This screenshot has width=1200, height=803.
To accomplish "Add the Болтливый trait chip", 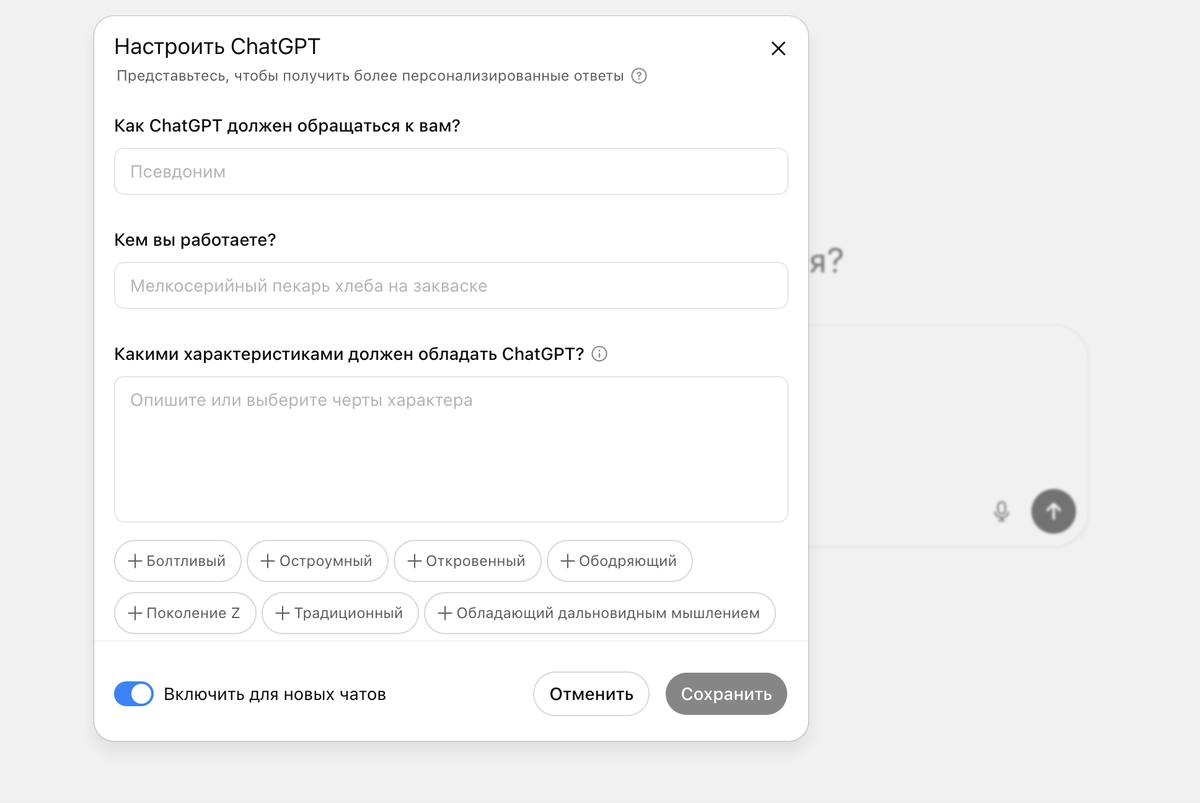I will [x=177, y=561].
